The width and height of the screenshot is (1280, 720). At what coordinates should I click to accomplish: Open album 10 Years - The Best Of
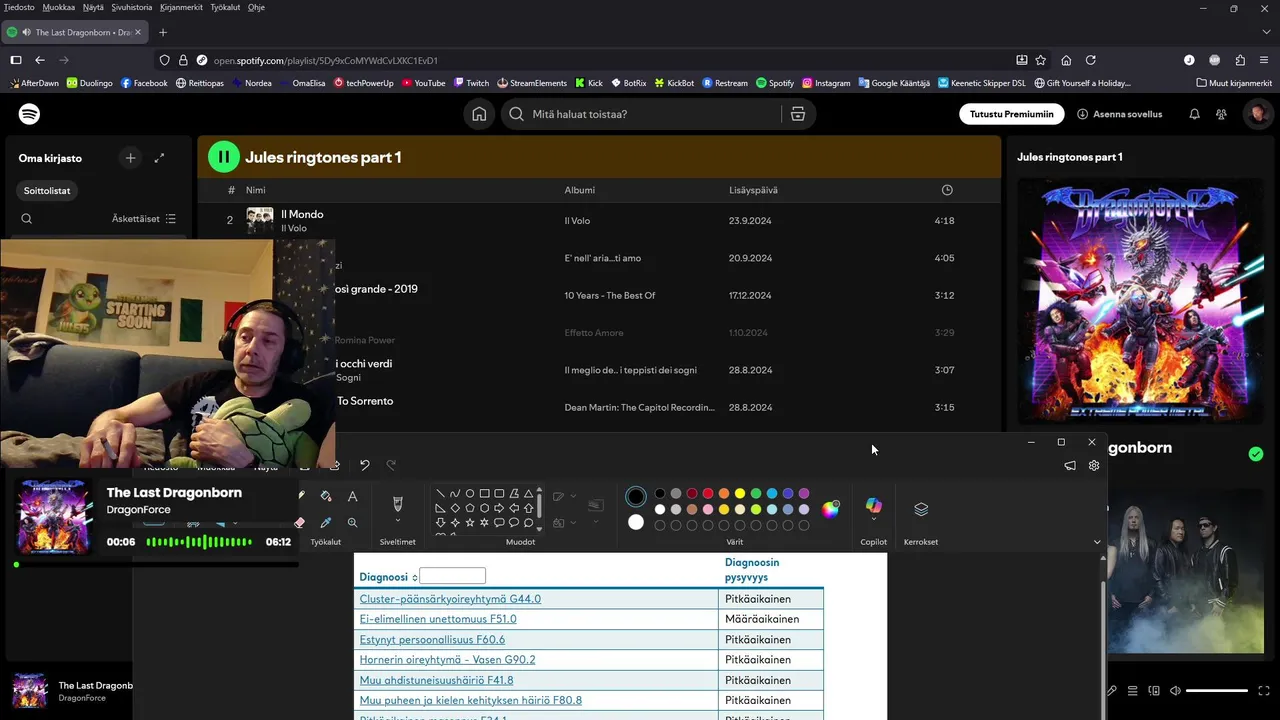coord(610,295)
